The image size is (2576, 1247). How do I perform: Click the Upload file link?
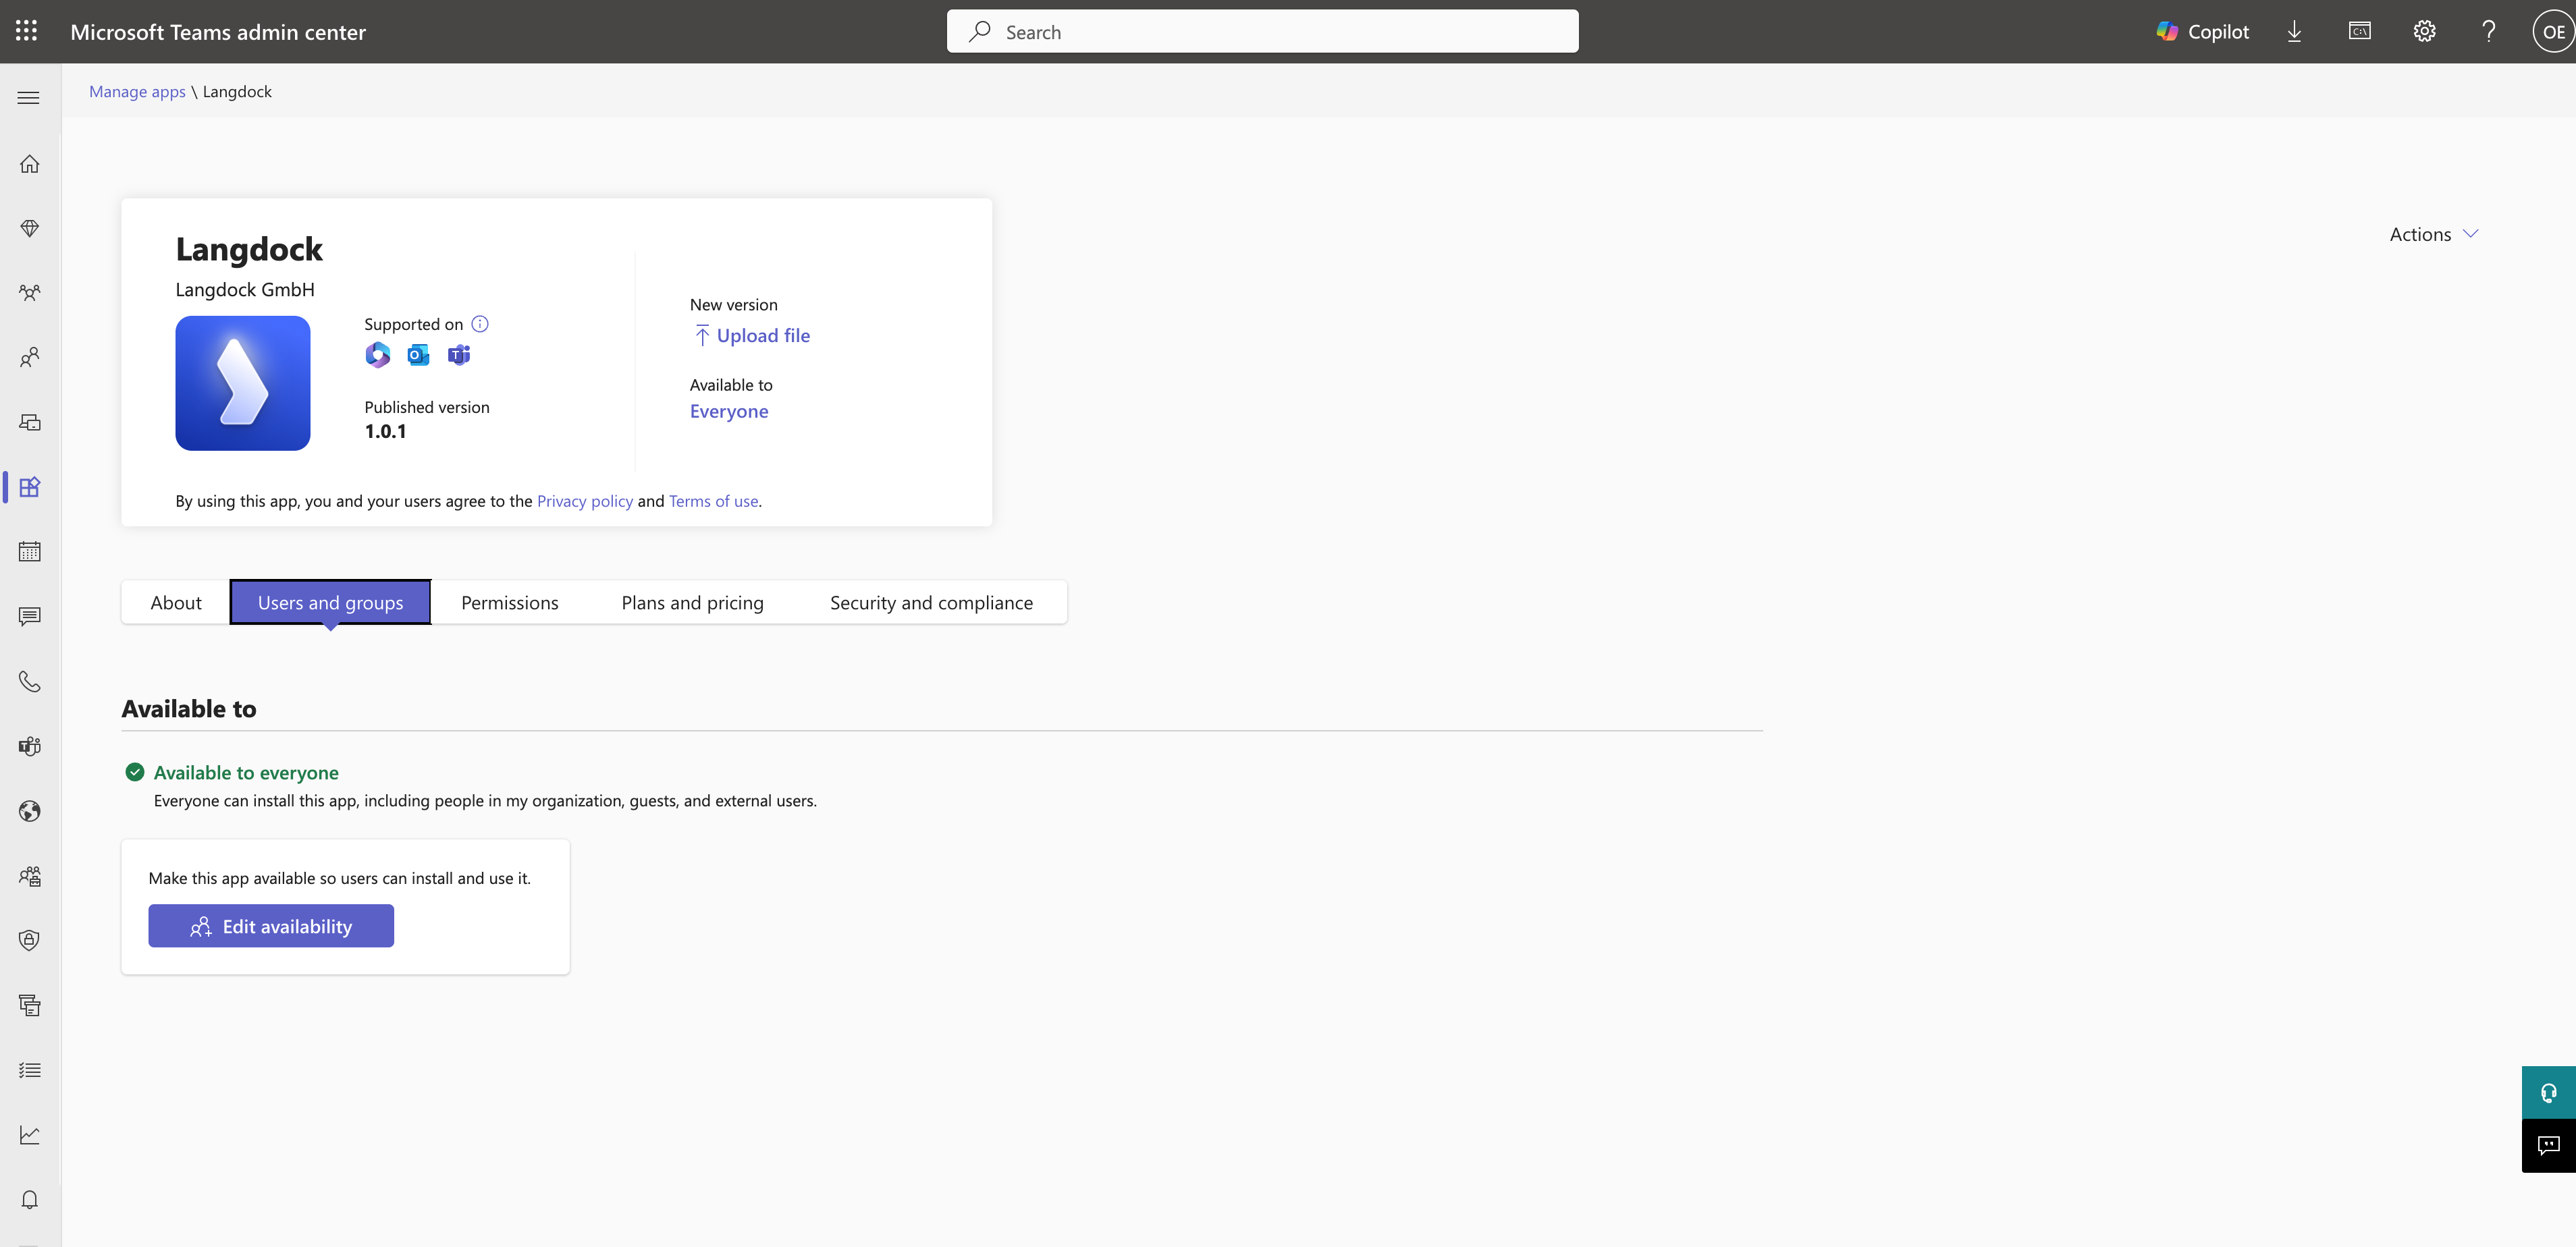(x=762, y=336)
